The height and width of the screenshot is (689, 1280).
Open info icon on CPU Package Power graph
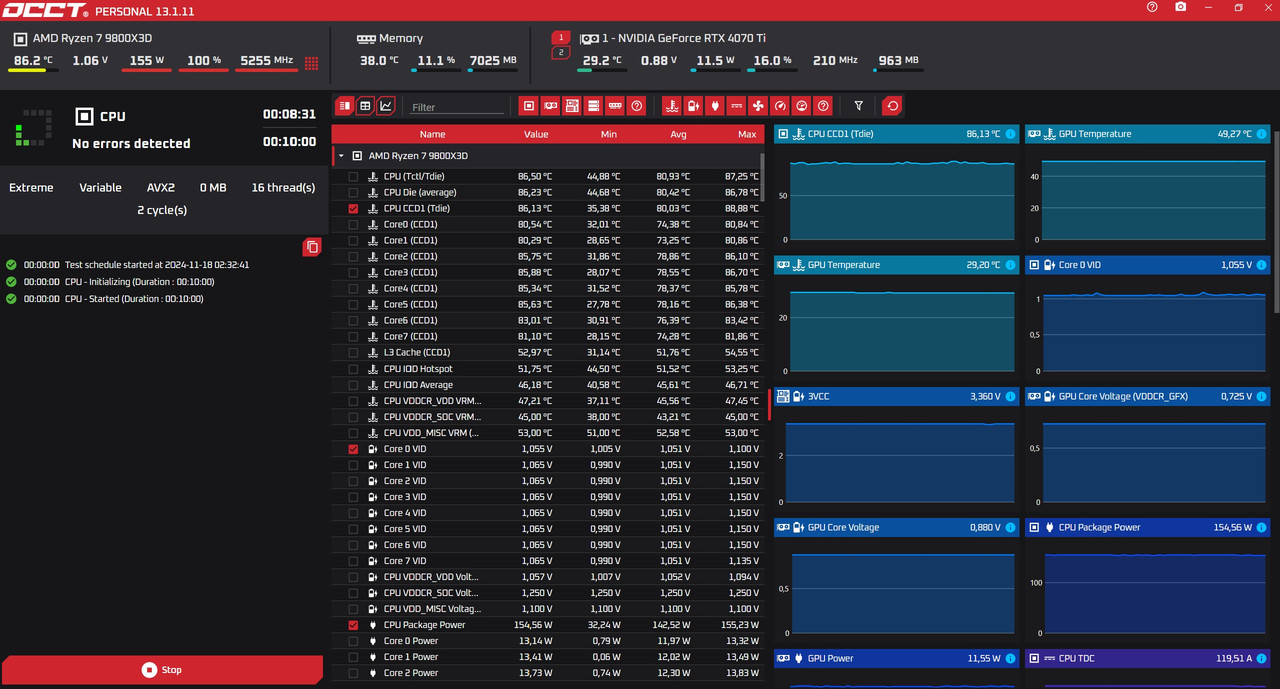click(1261, 527)
